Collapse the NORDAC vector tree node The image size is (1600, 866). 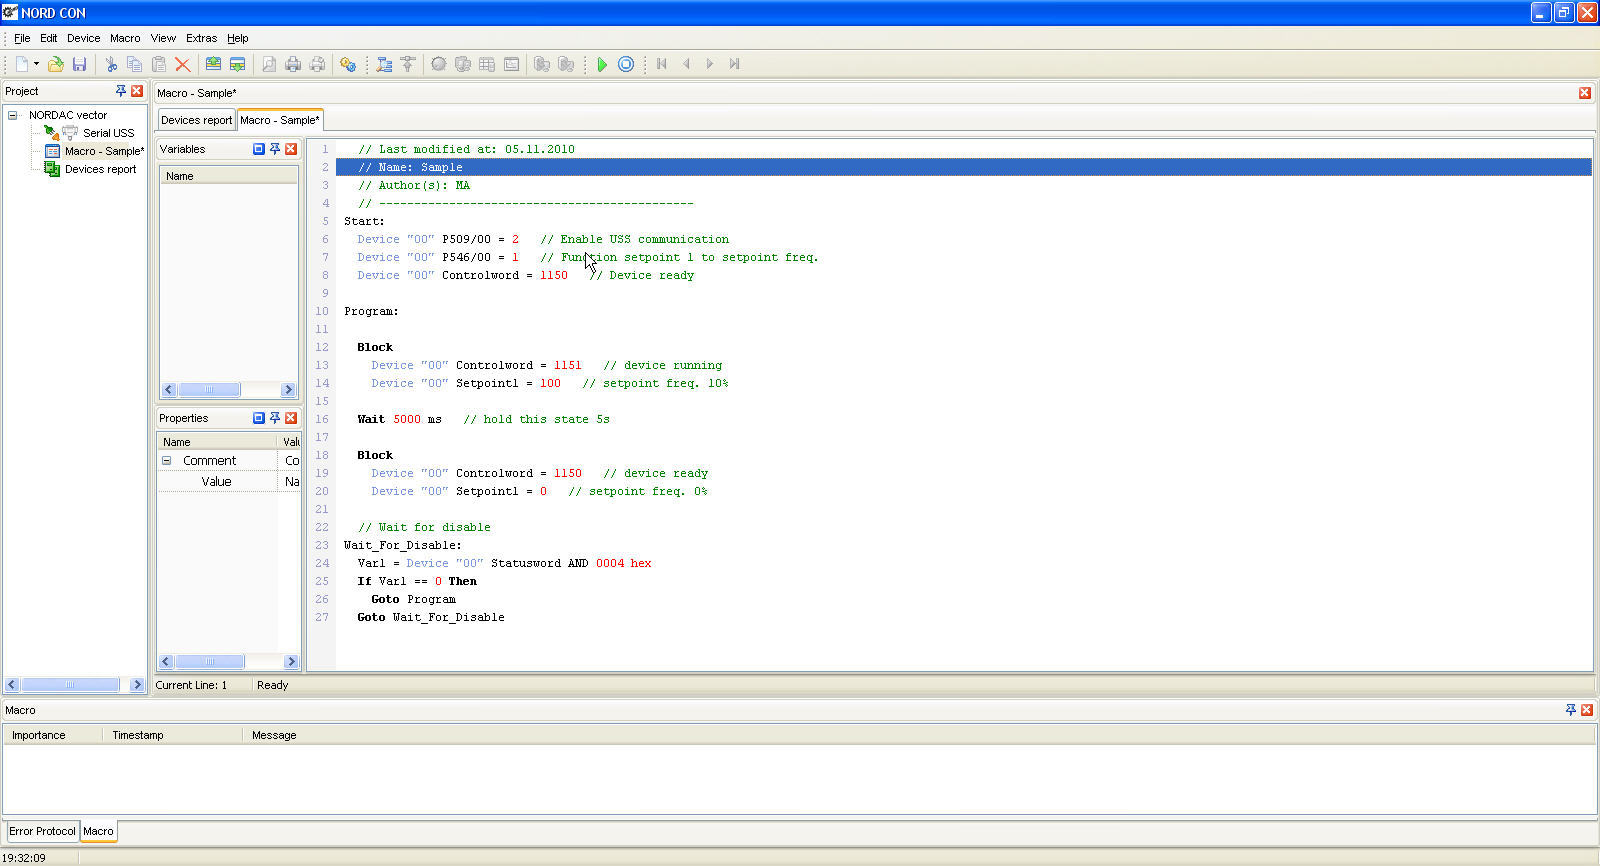(13, 115)
